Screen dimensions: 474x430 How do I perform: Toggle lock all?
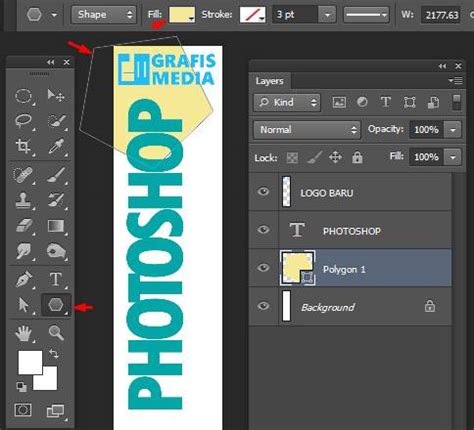click(357, 157)
